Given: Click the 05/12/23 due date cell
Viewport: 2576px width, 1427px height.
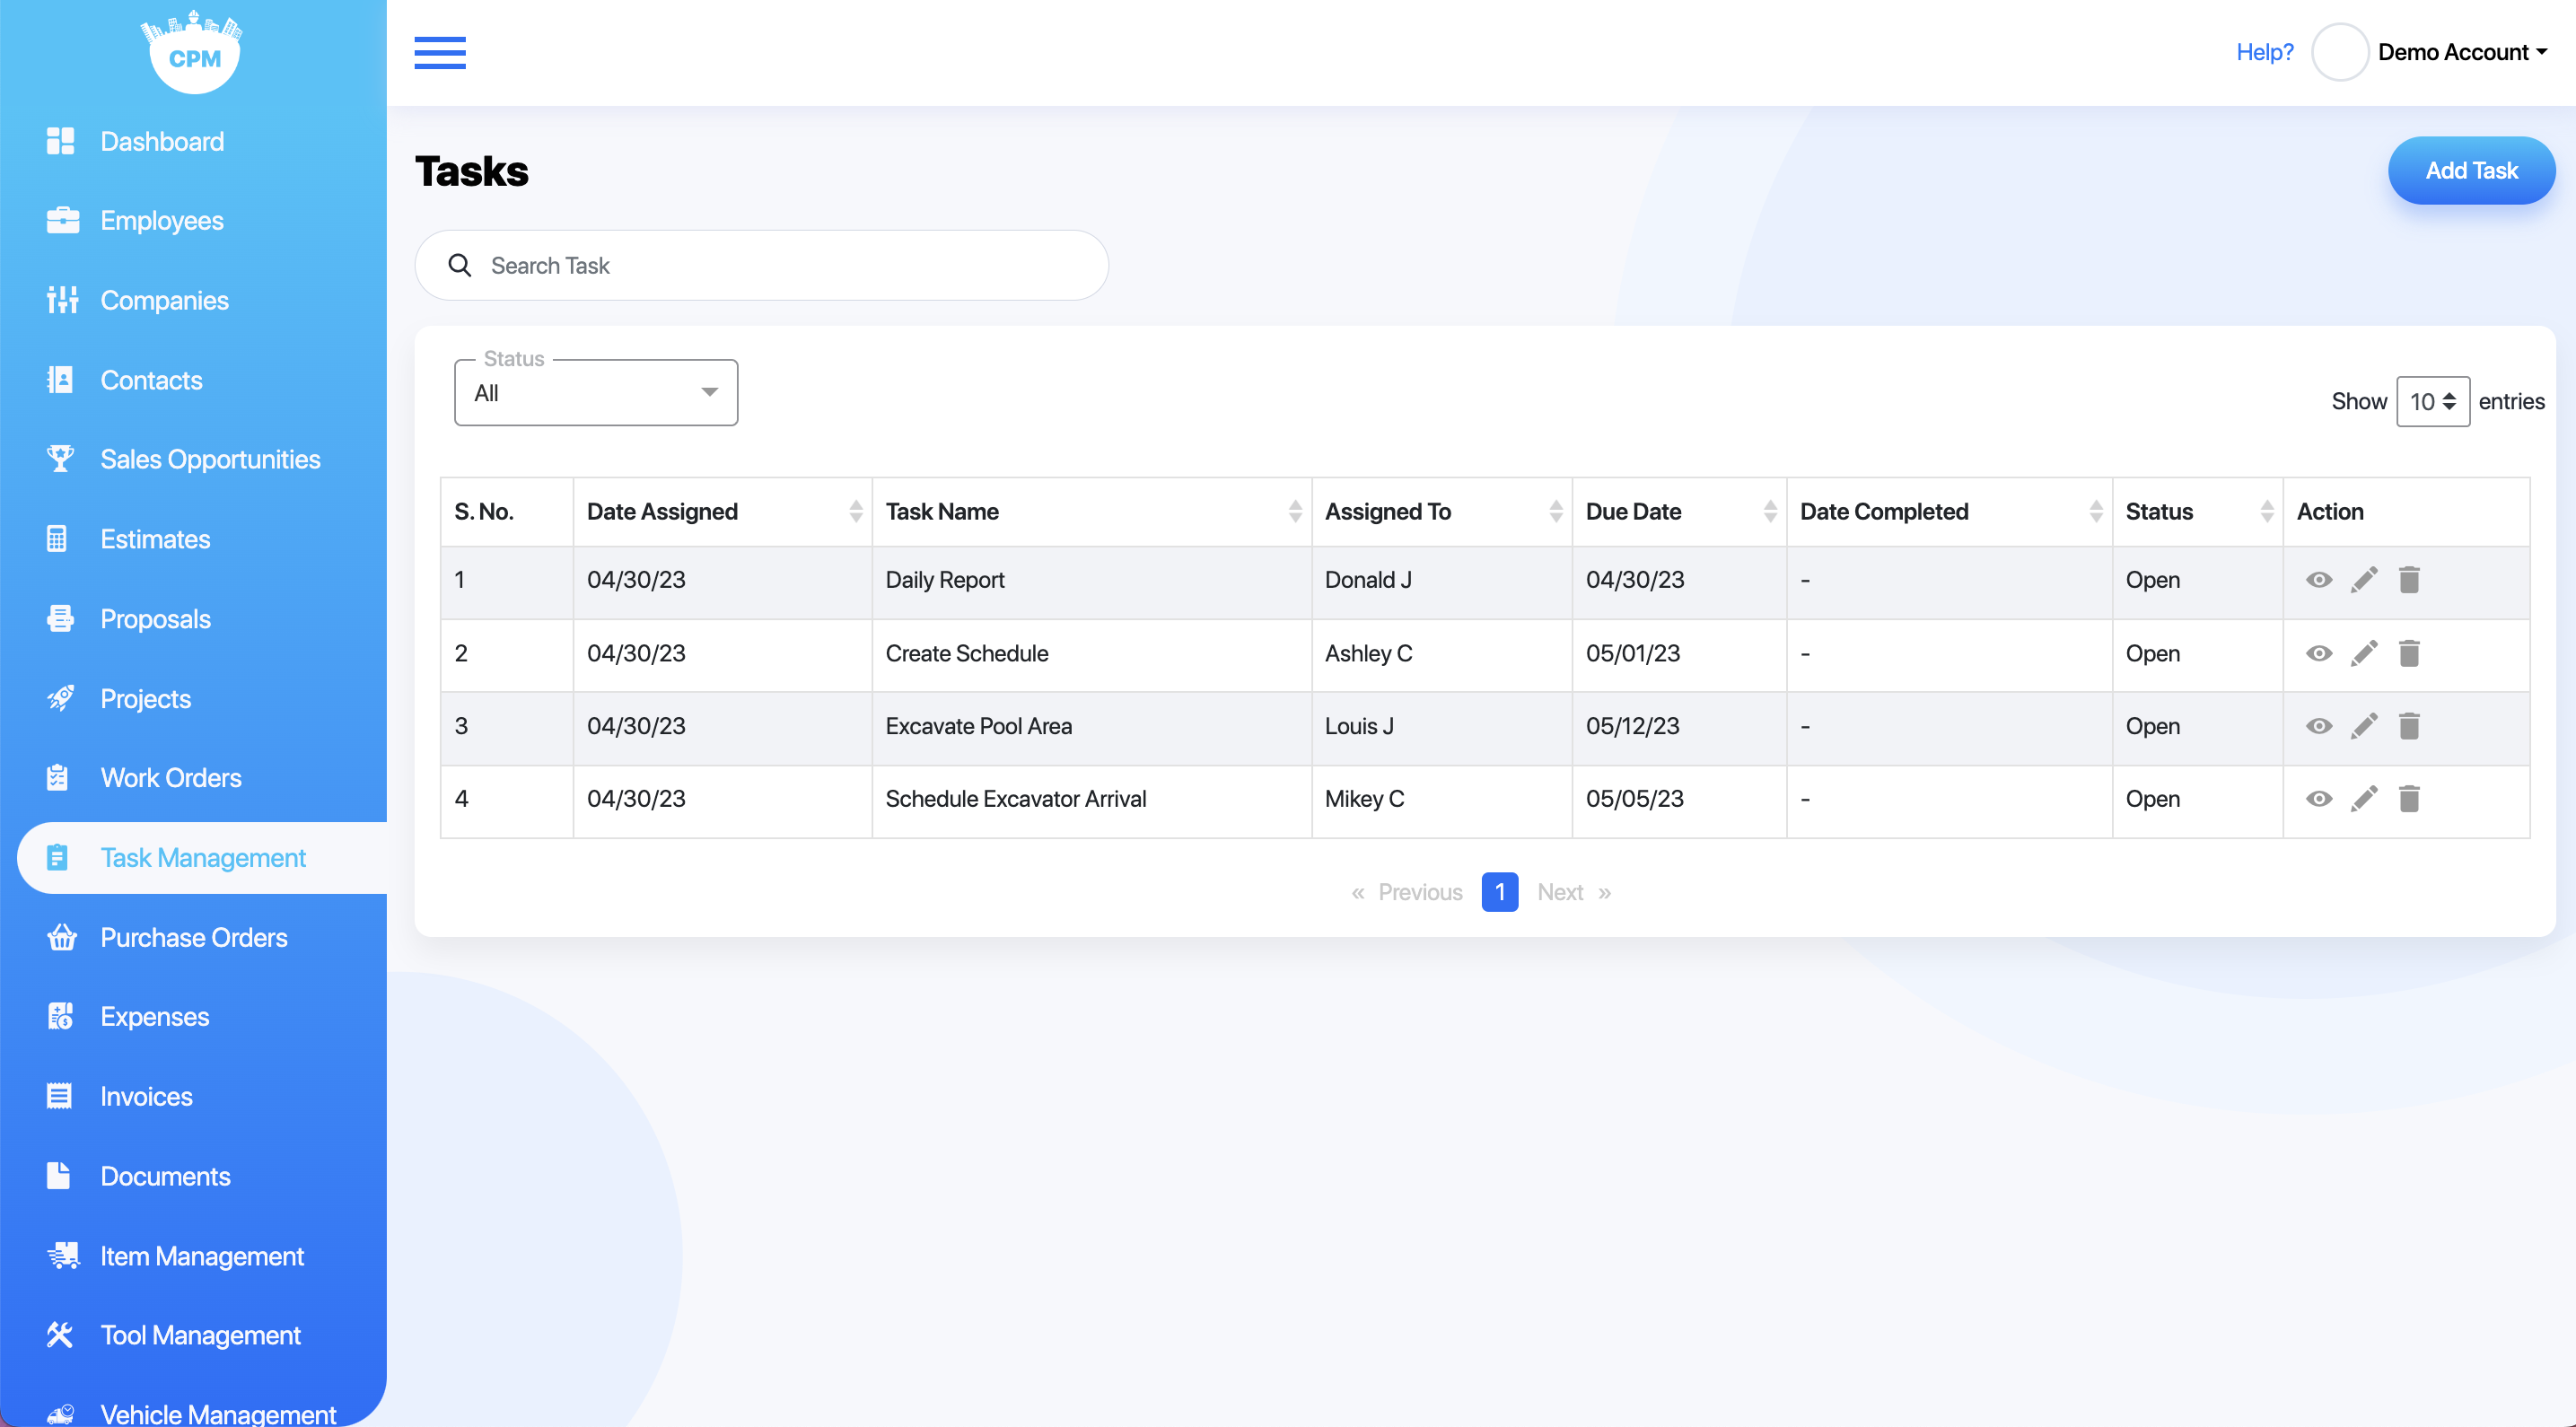Looking at the screenshot, I should click(1632, 726).
